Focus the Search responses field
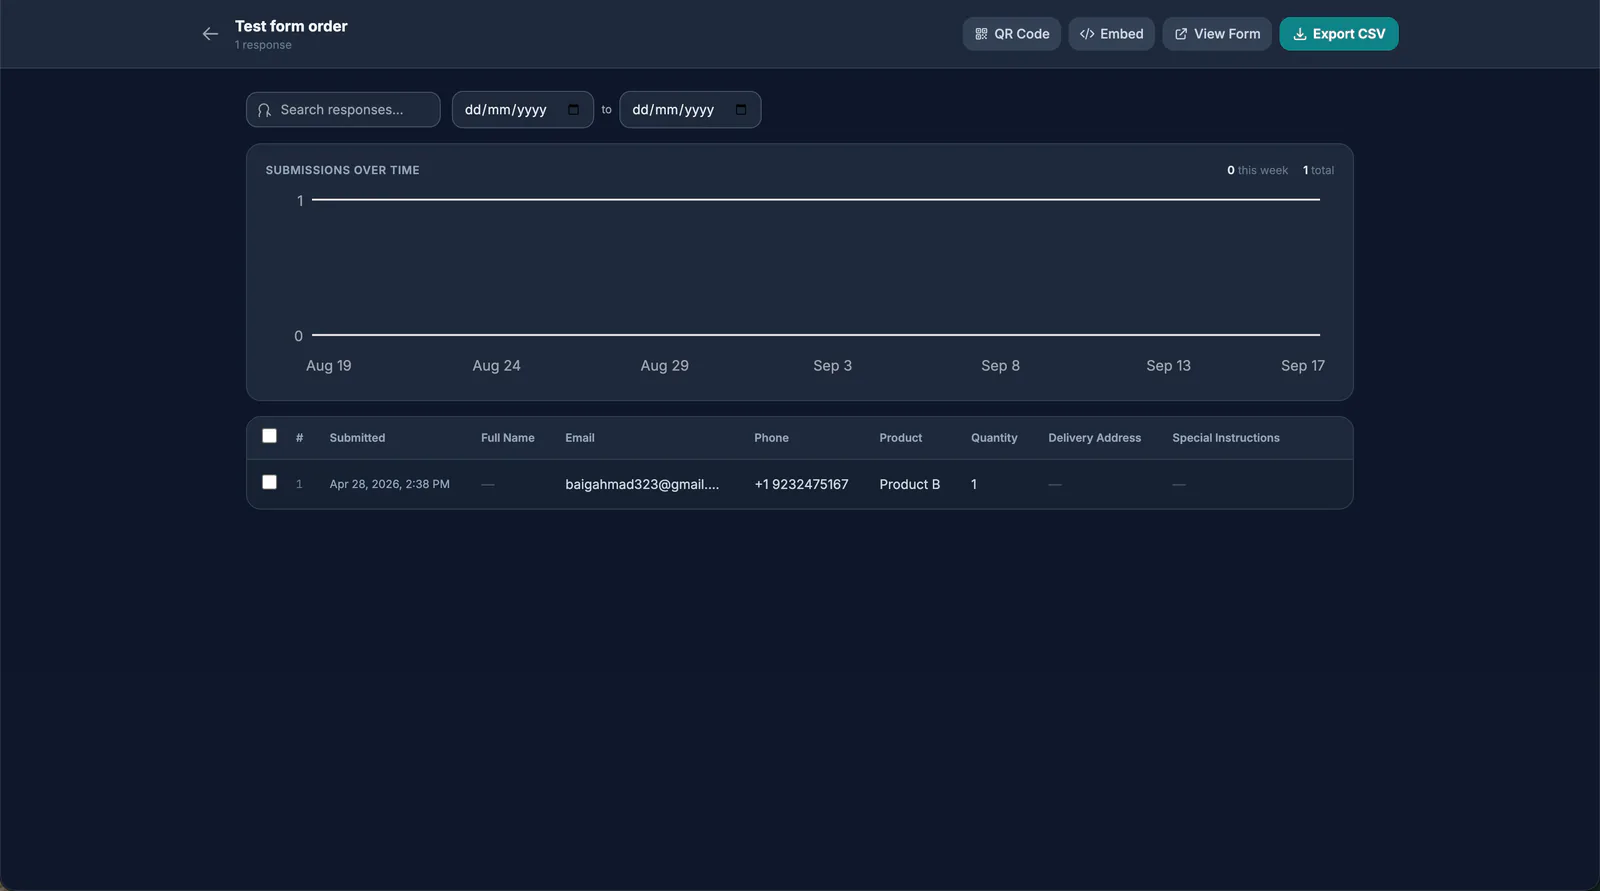 (x=343, y=110)
